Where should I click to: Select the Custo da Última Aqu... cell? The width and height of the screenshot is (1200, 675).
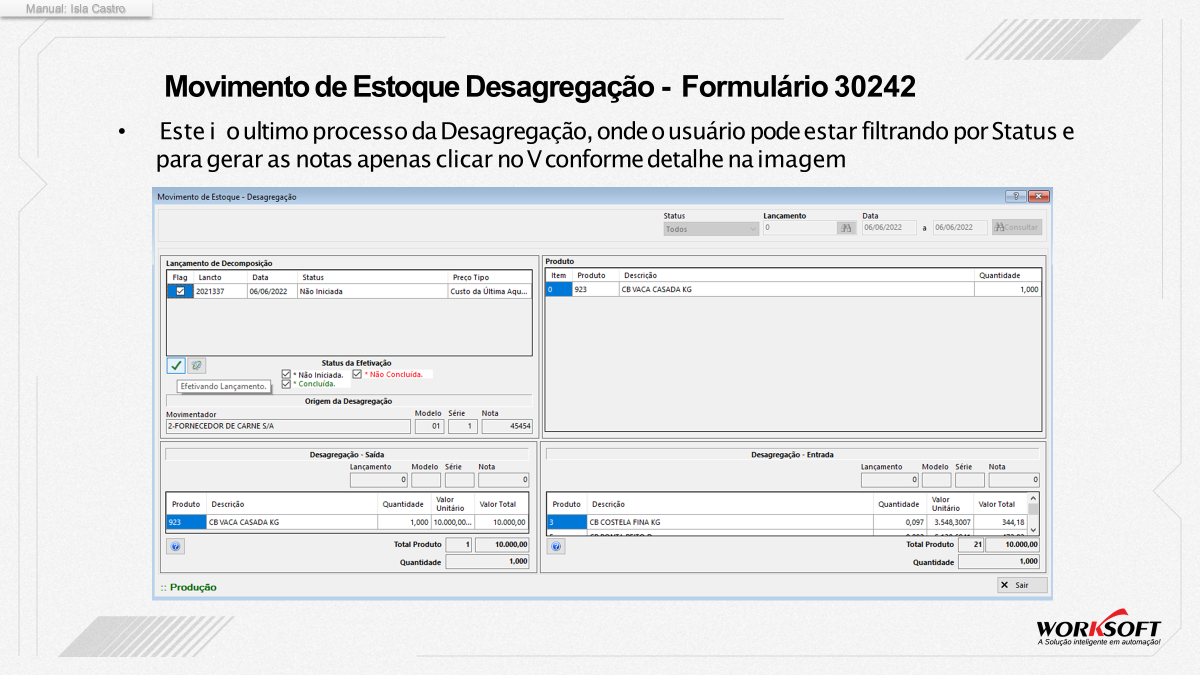coord(489,291)
